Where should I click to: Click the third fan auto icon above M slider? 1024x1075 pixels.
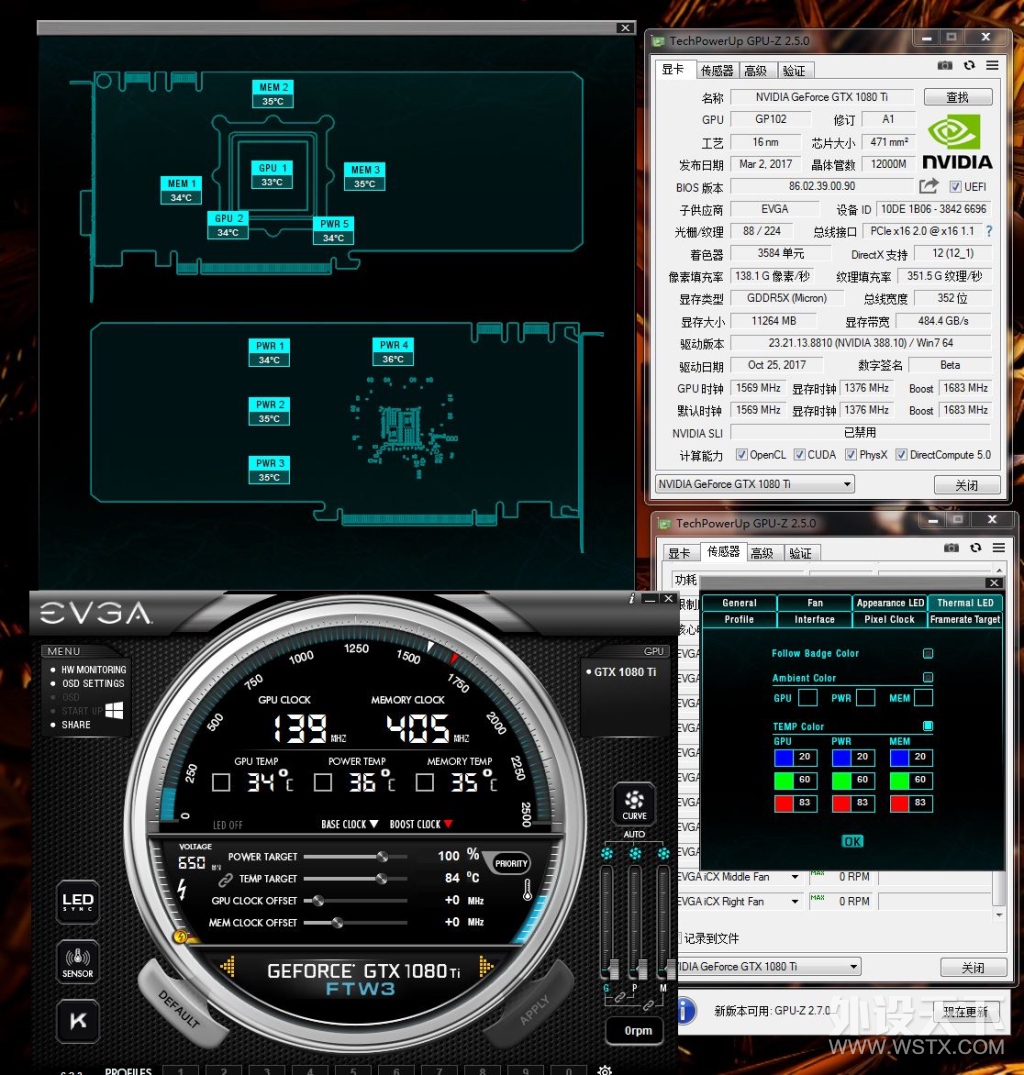coord(663,854)
